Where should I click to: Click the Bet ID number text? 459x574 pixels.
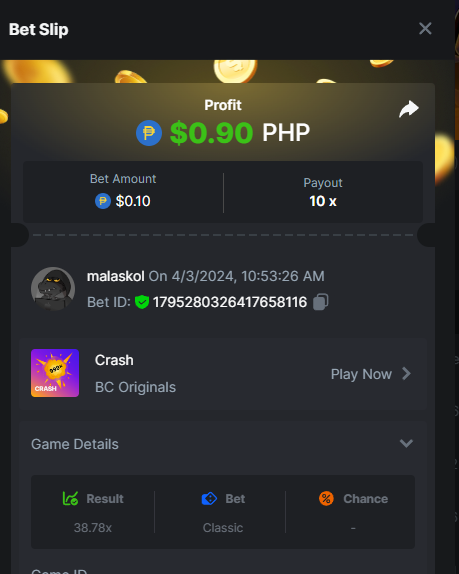point(230,302)
